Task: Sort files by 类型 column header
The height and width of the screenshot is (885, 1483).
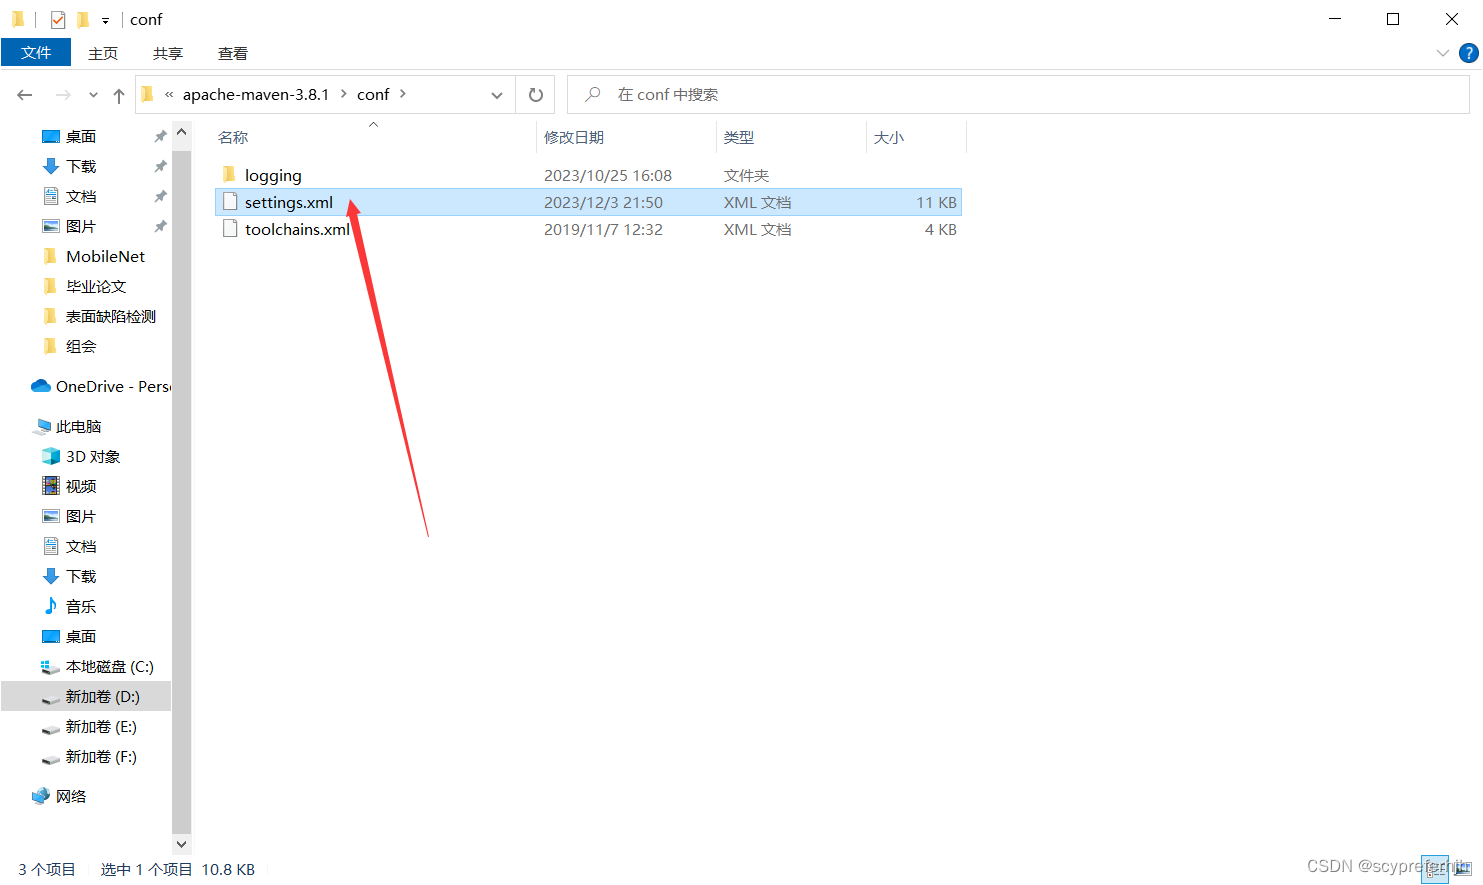Action: pyautogui.click(x=739, y=138)
